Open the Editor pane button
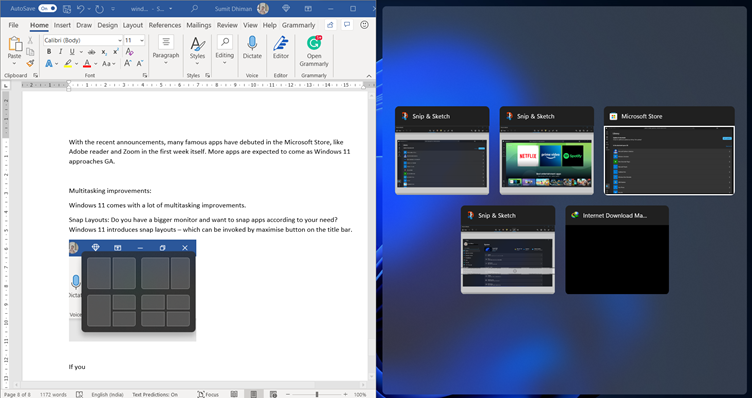 pyautogui.click(x=281, y=47)
